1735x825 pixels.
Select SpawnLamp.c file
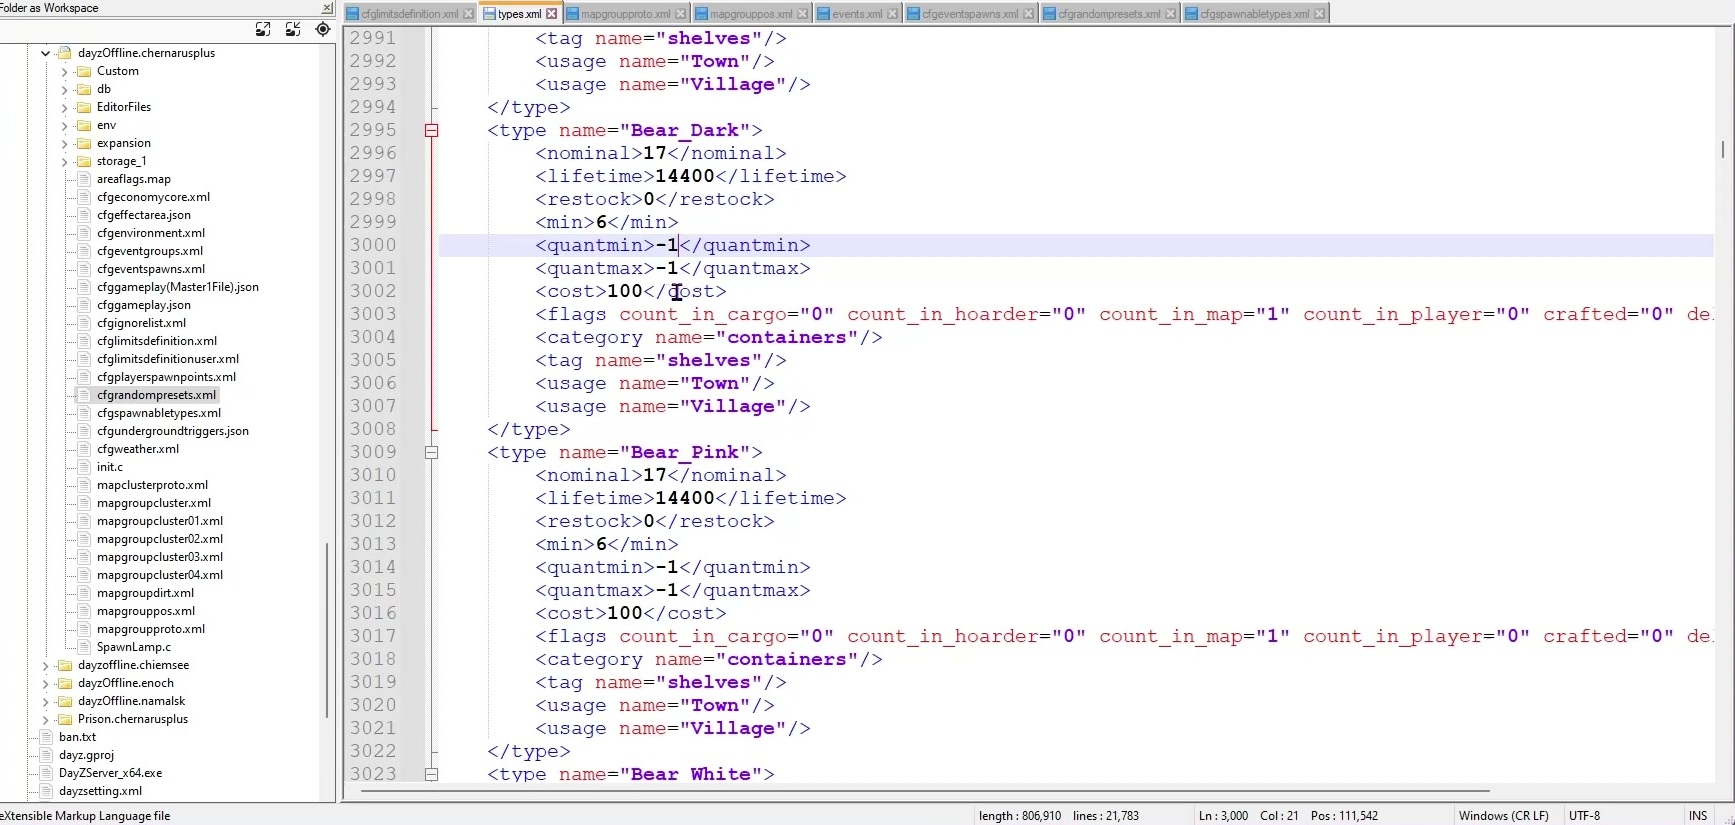(134, 647)
